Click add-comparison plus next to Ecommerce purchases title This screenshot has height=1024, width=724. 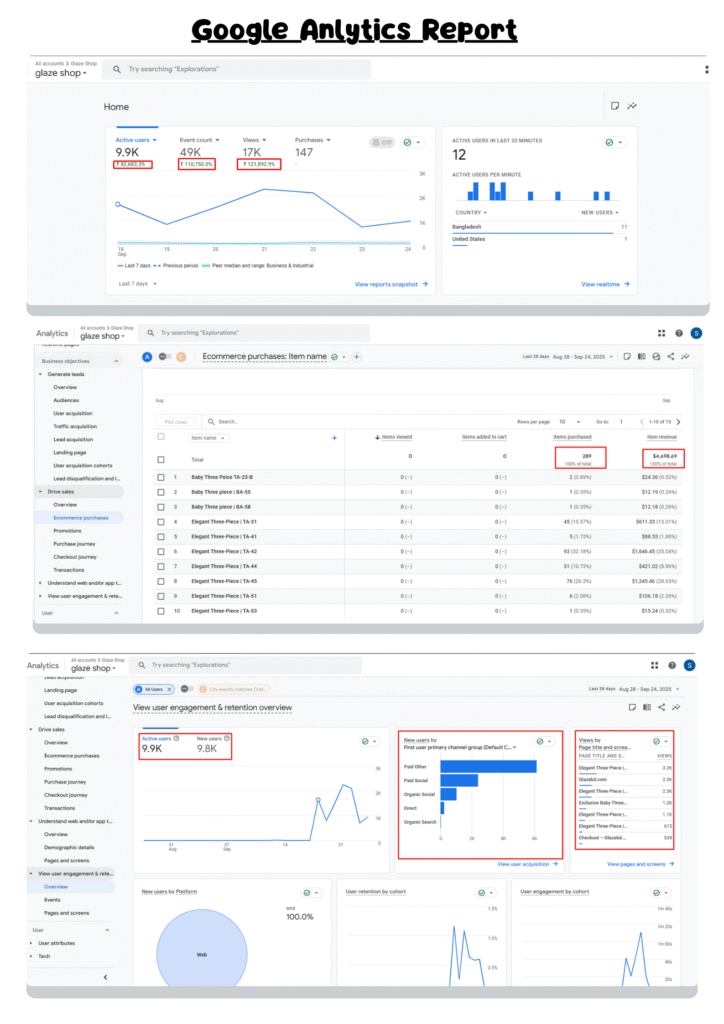pos(357,357)
